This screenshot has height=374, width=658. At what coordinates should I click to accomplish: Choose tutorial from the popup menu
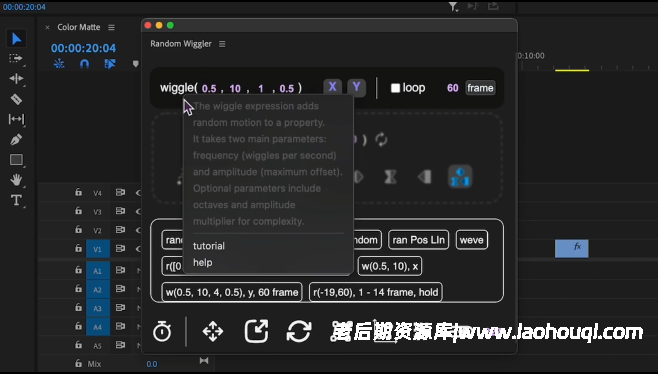click(209, 246)
